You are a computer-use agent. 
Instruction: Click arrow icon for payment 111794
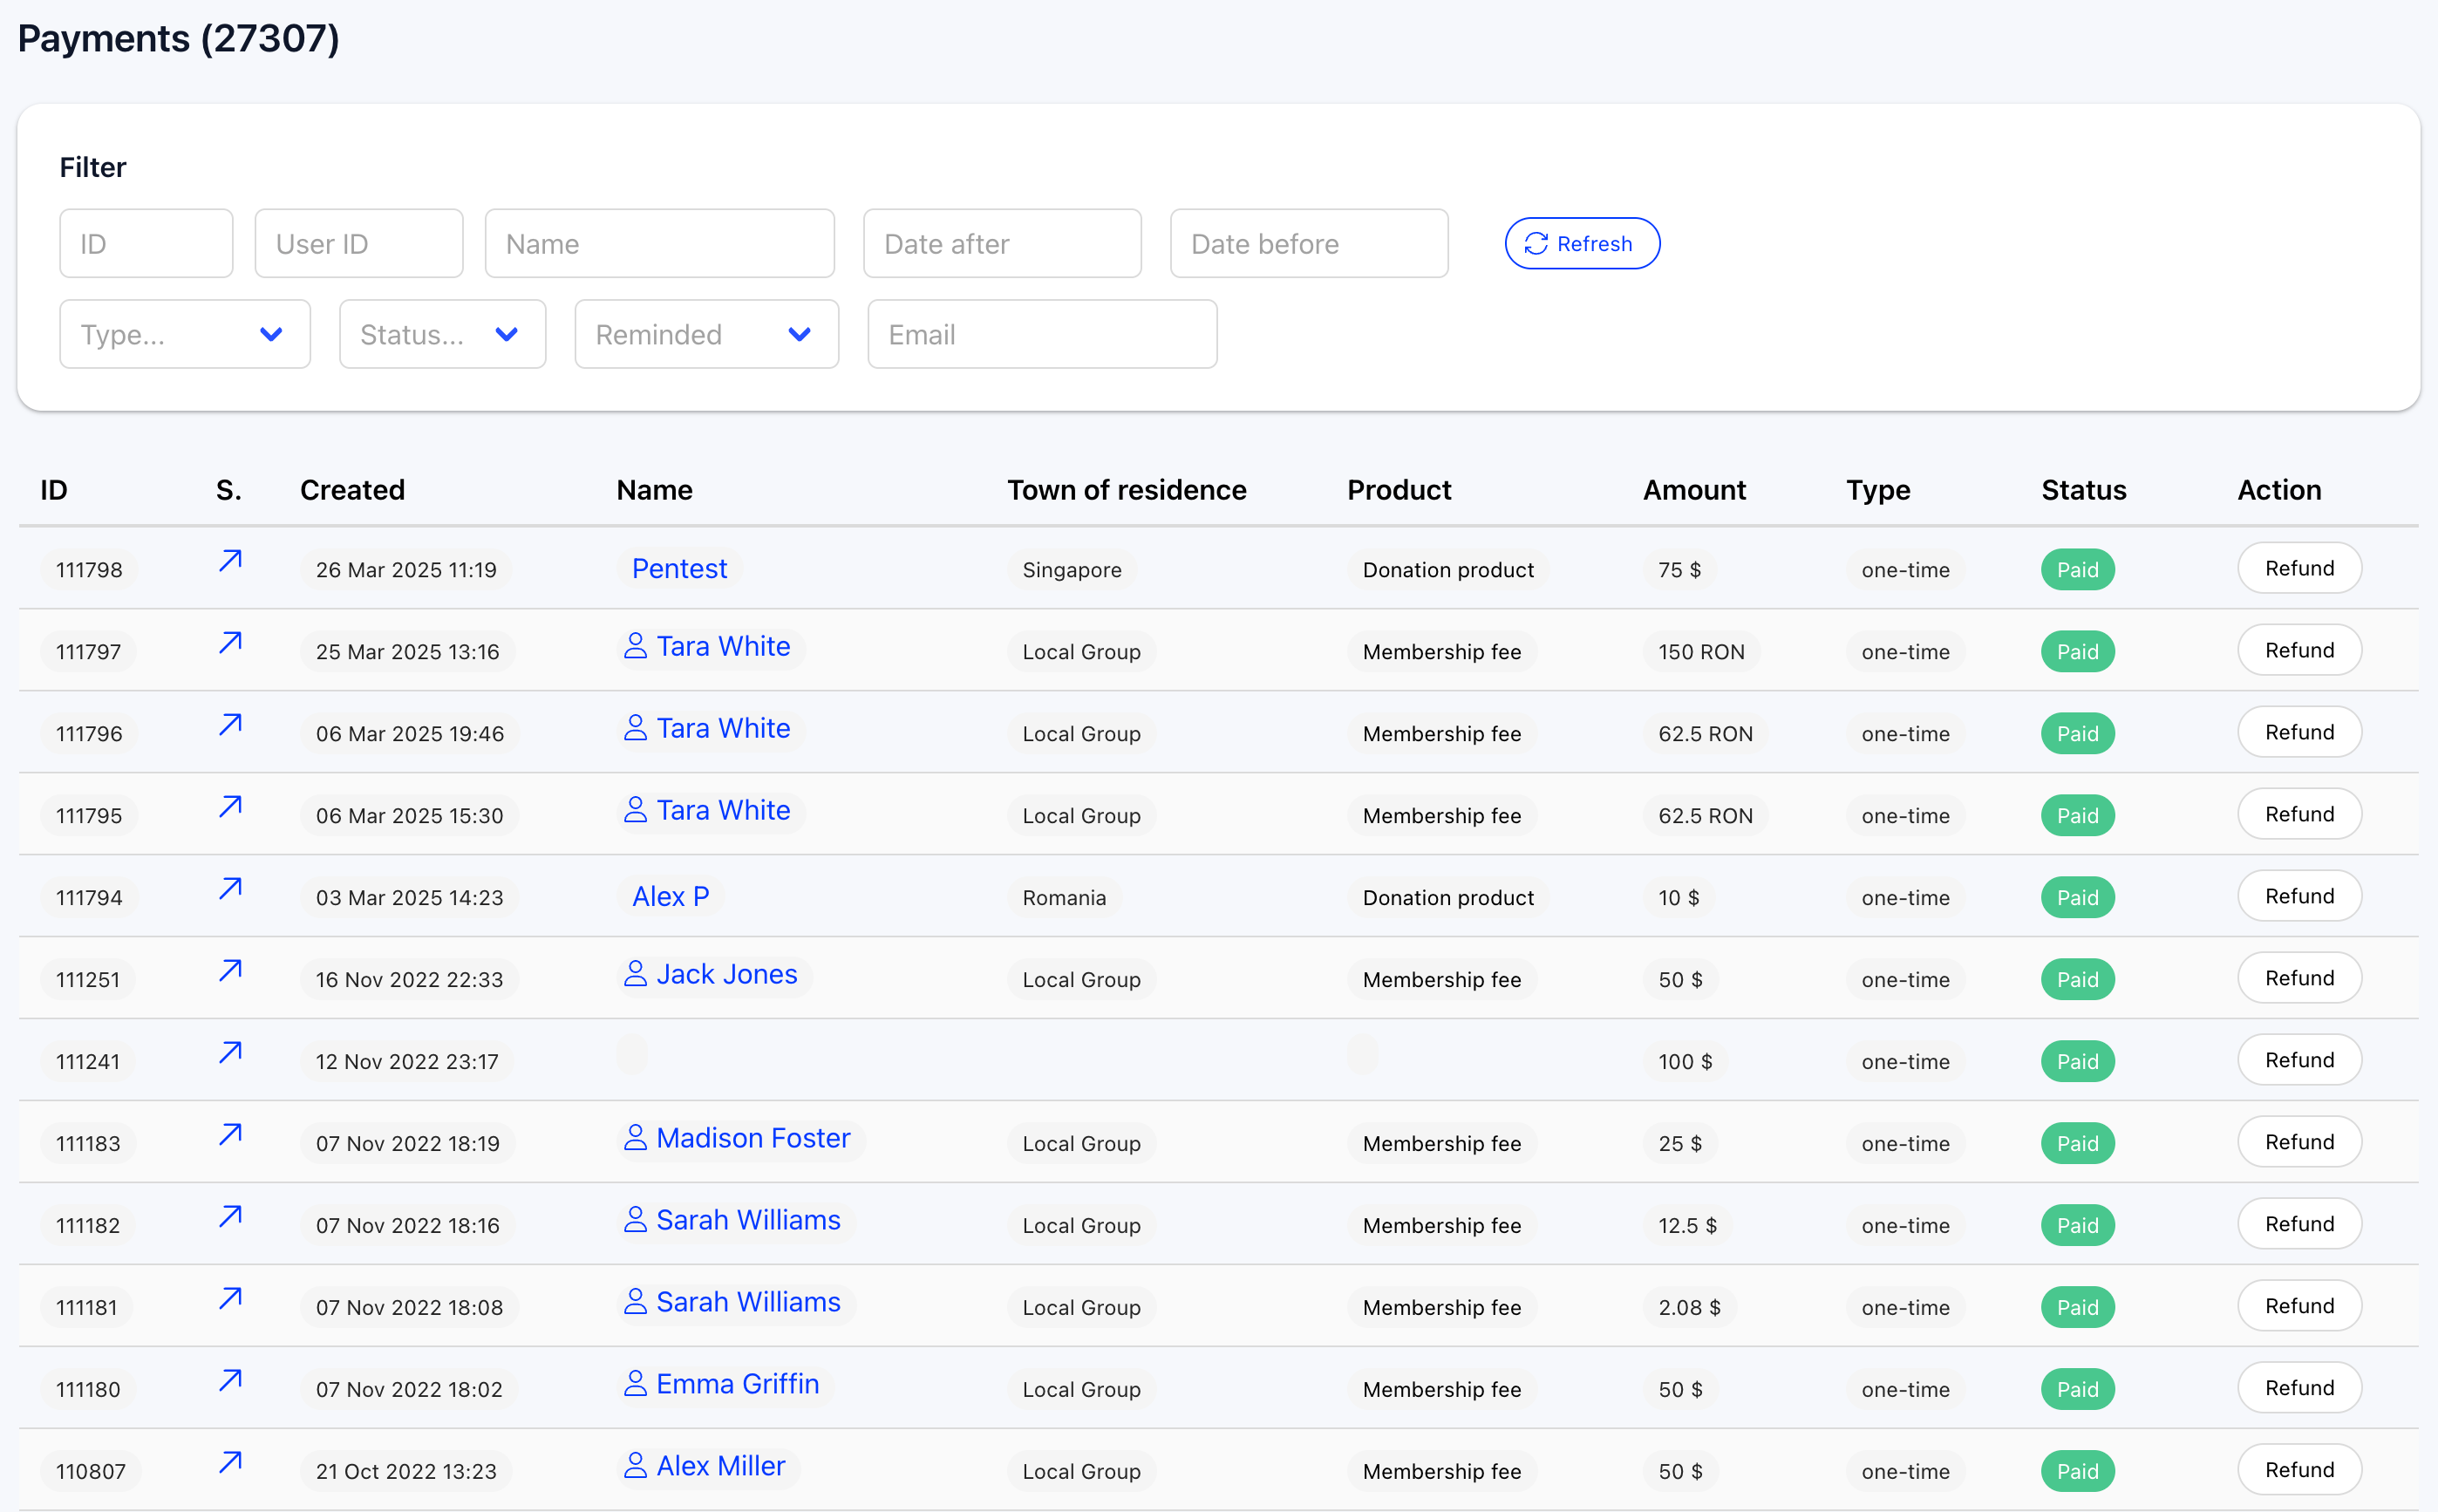click(230, 889)
